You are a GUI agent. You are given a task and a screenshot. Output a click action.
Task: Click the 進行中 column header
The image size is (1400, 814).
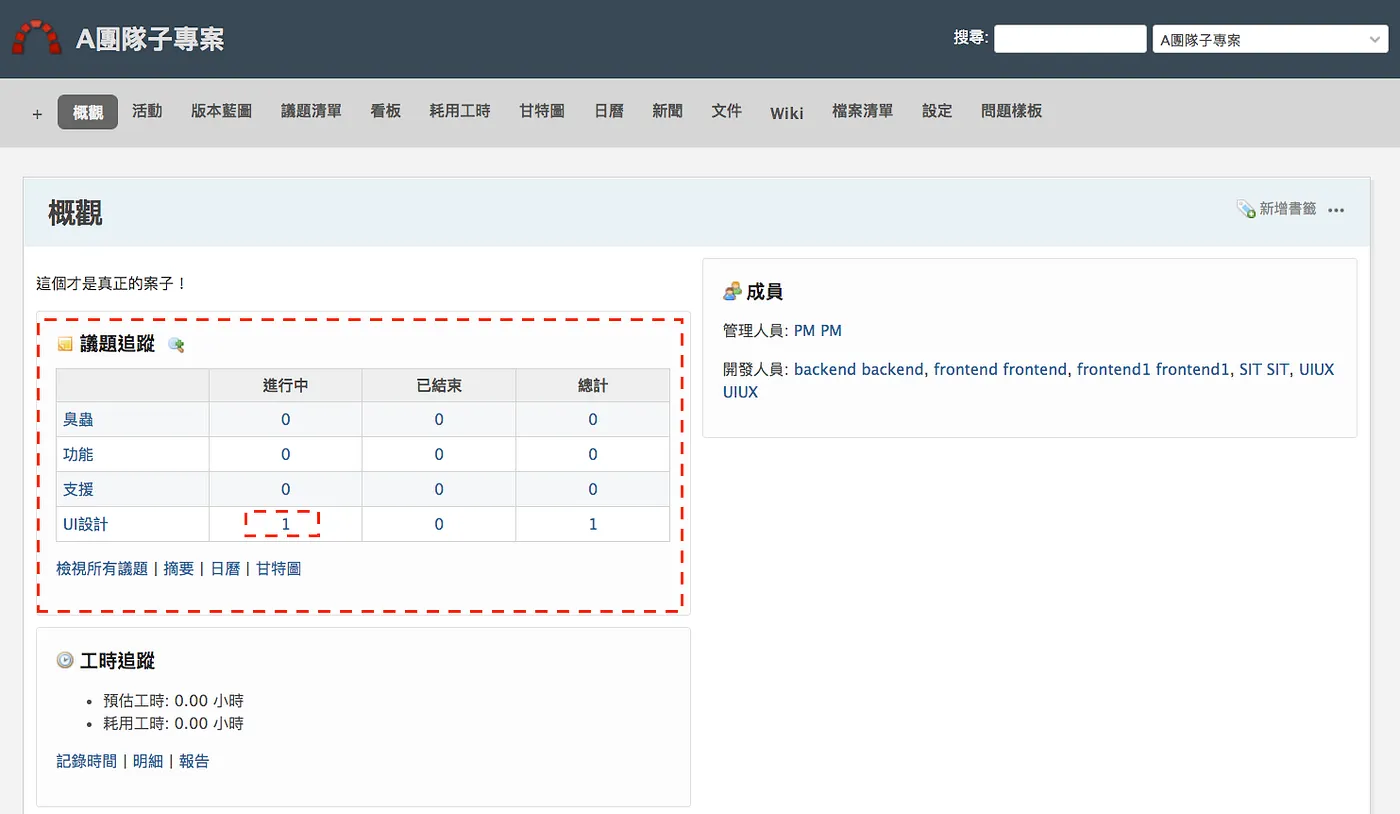click(x=285, y=385)
